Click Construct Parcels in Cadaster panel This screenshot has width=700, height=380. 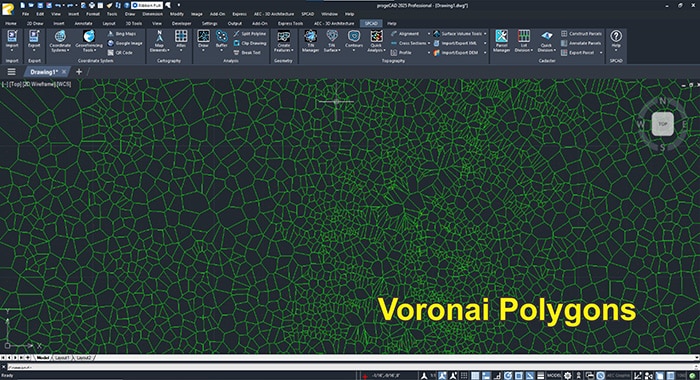[581, 34]
